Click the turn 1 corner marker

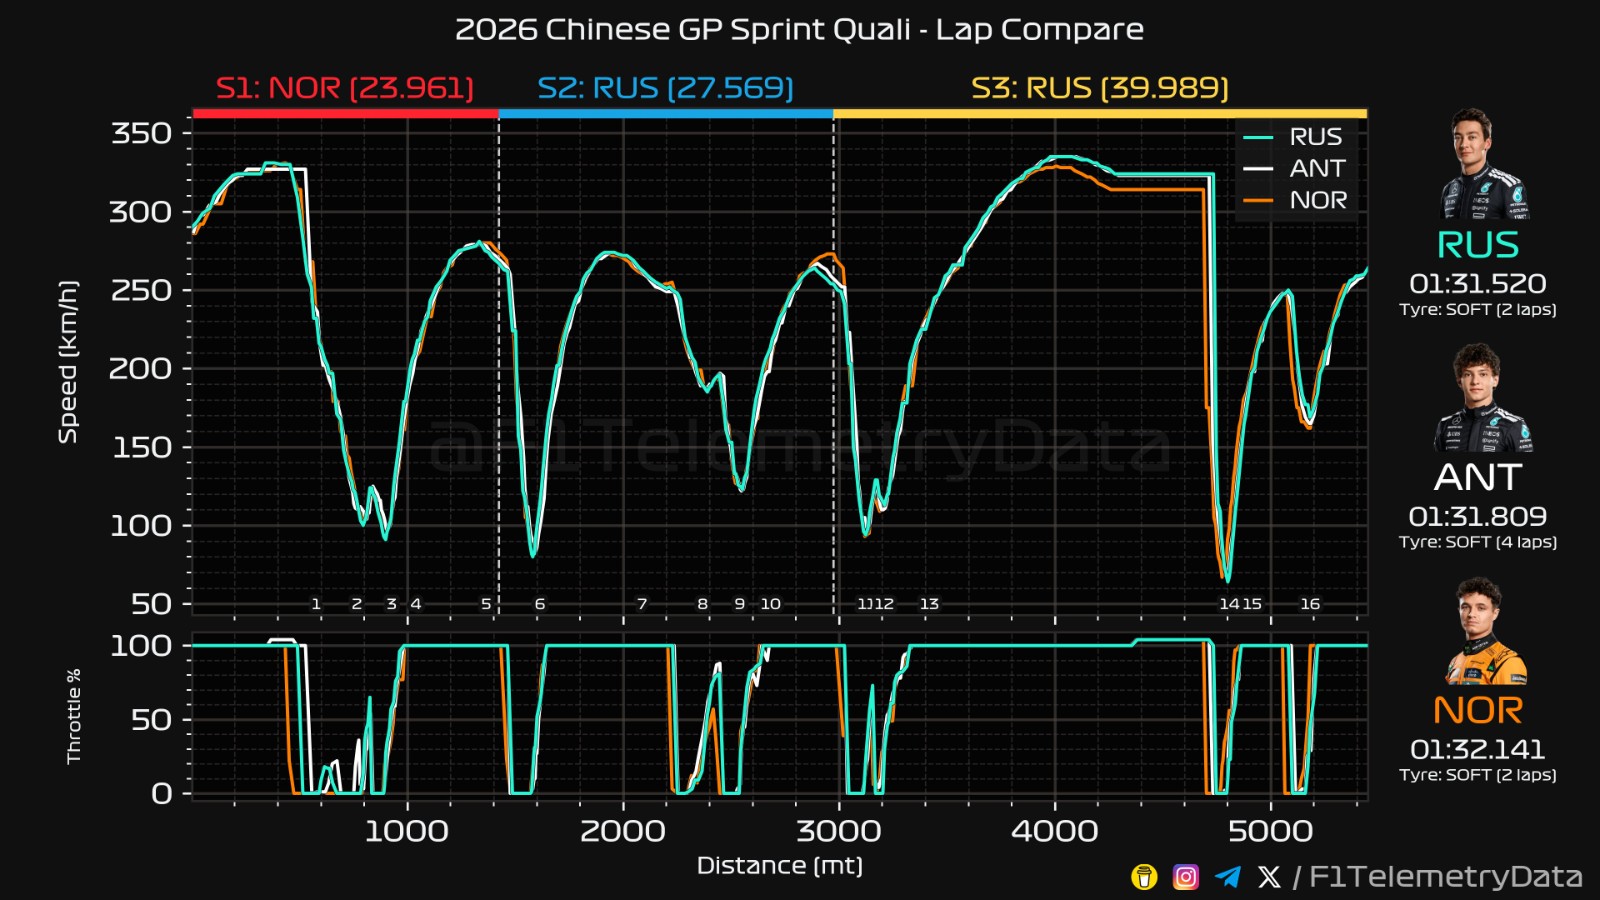click(x=316, y=604)
